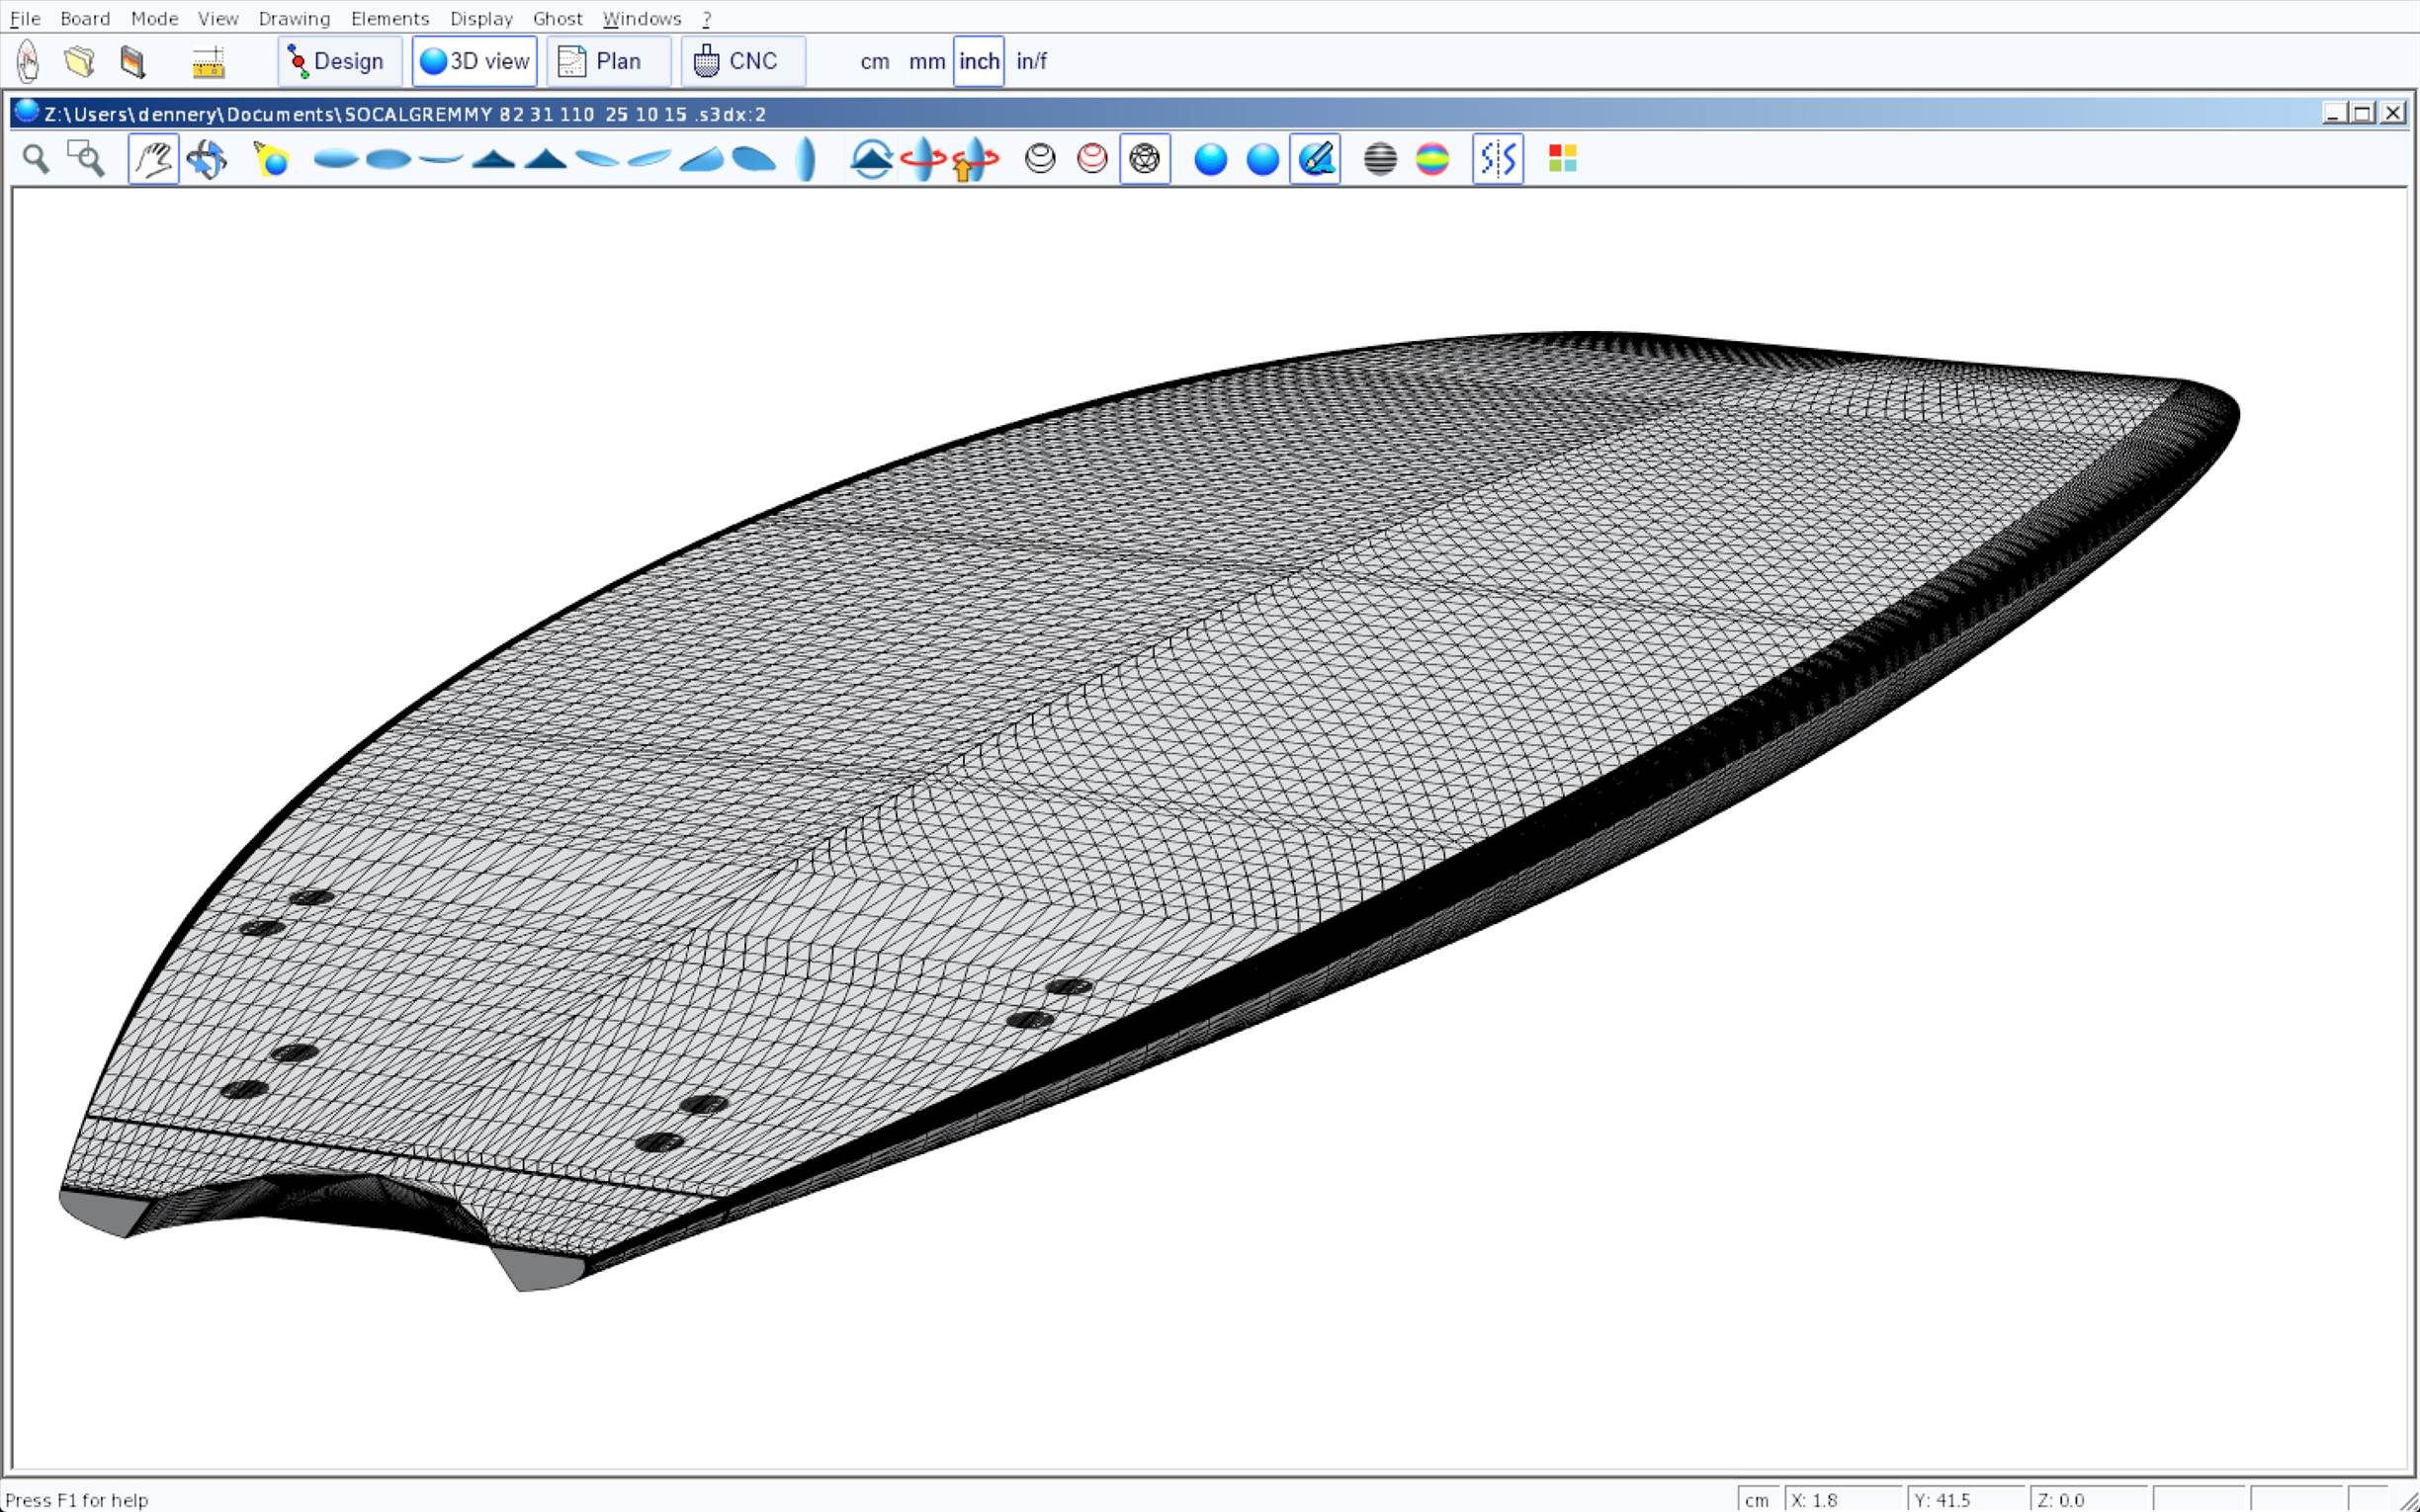Open the Ghost menu

pyautogui.click(x=557, y=18)
